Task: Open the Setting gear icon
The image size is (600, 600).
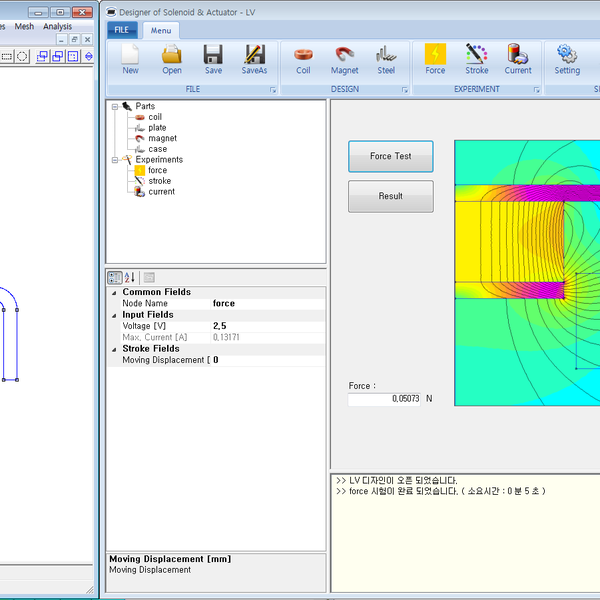Action: (x=567, y=58)
